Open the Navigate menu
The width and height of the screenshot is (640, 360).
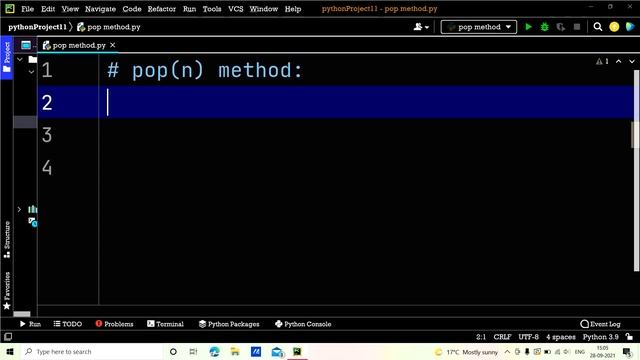[100, 9]
